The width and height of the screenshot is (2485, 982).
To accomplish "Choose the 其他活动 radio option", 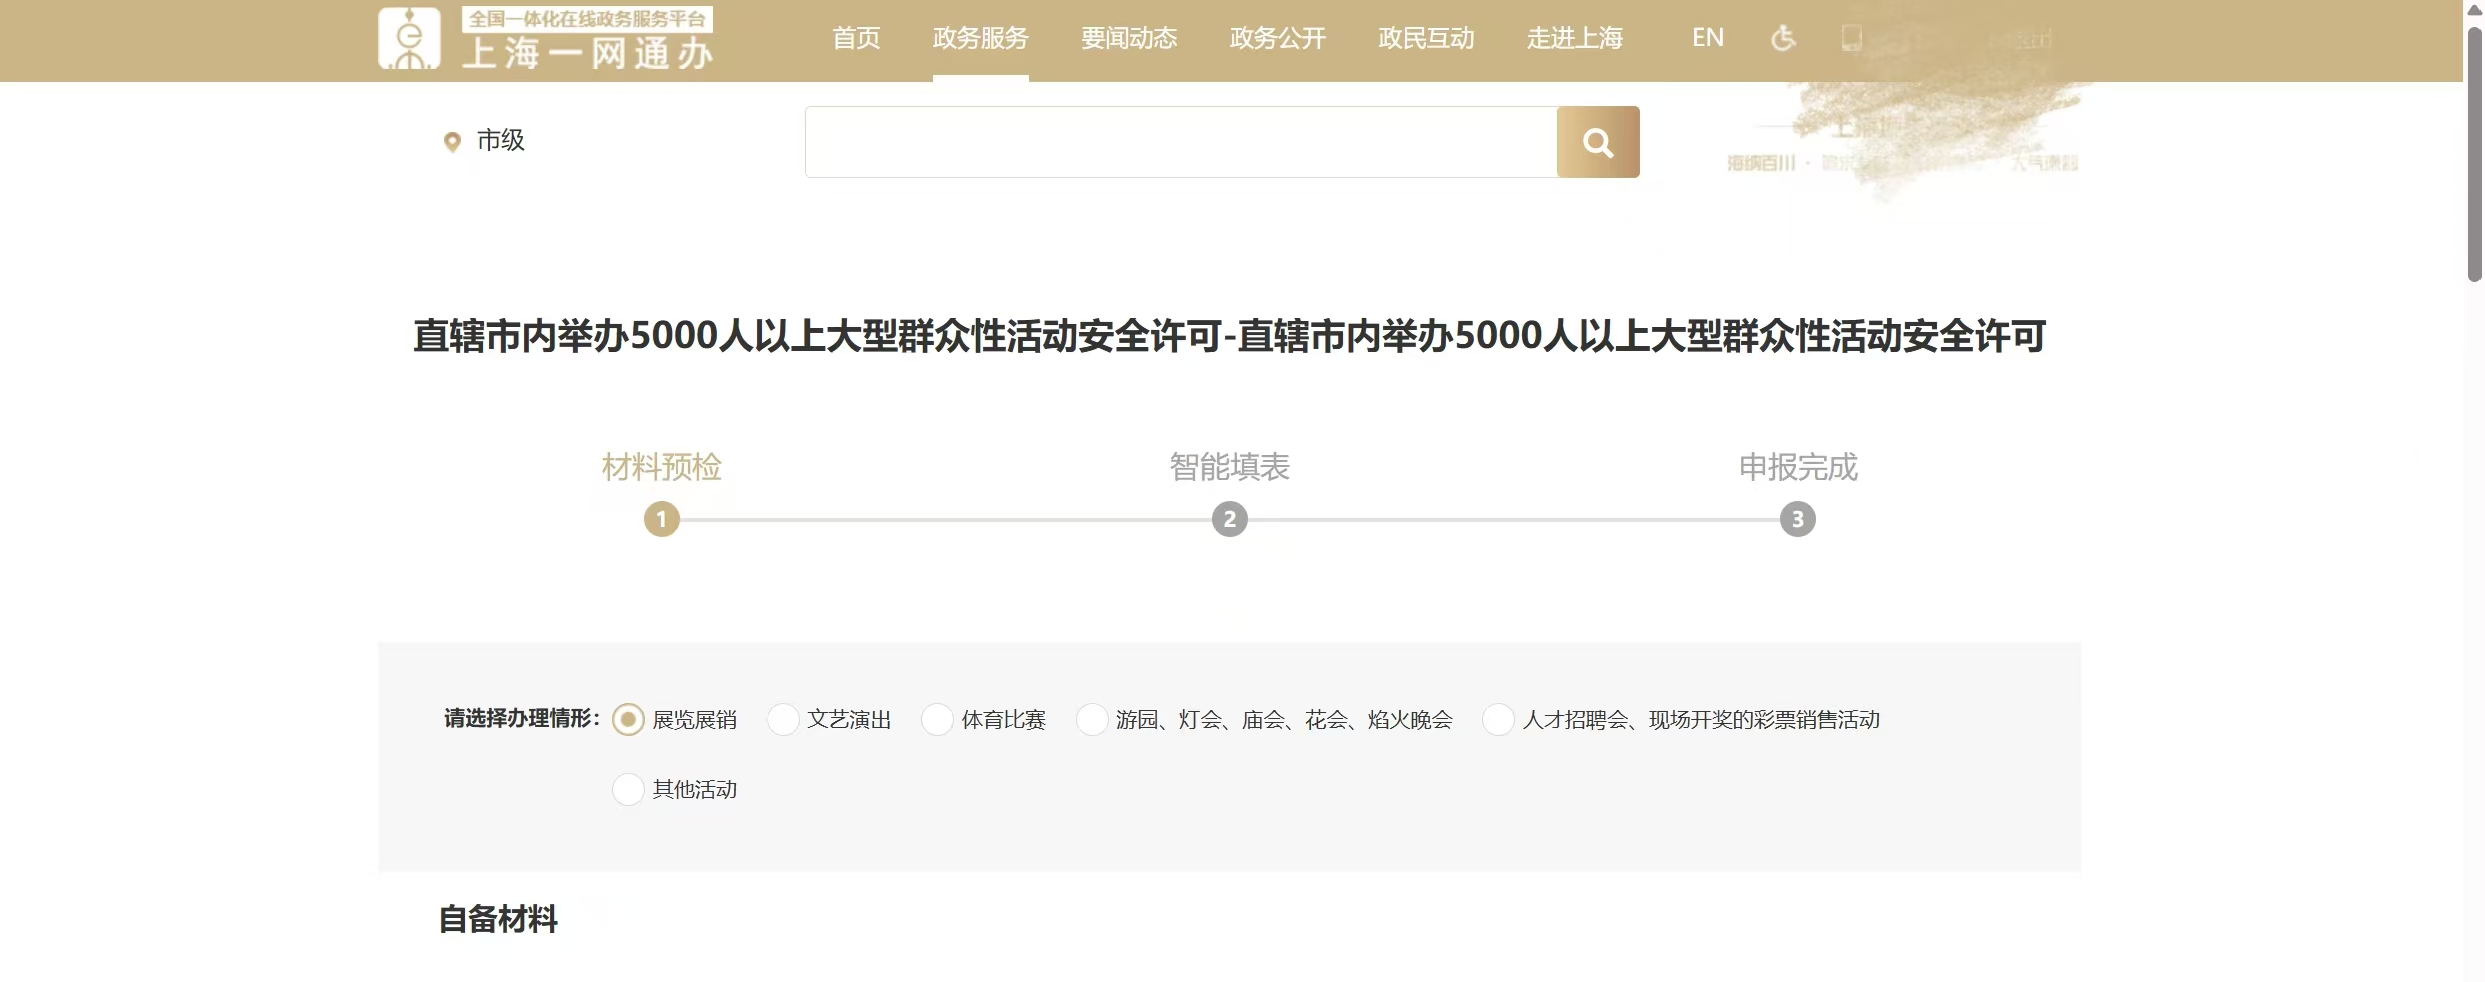I will click(628, 790).
